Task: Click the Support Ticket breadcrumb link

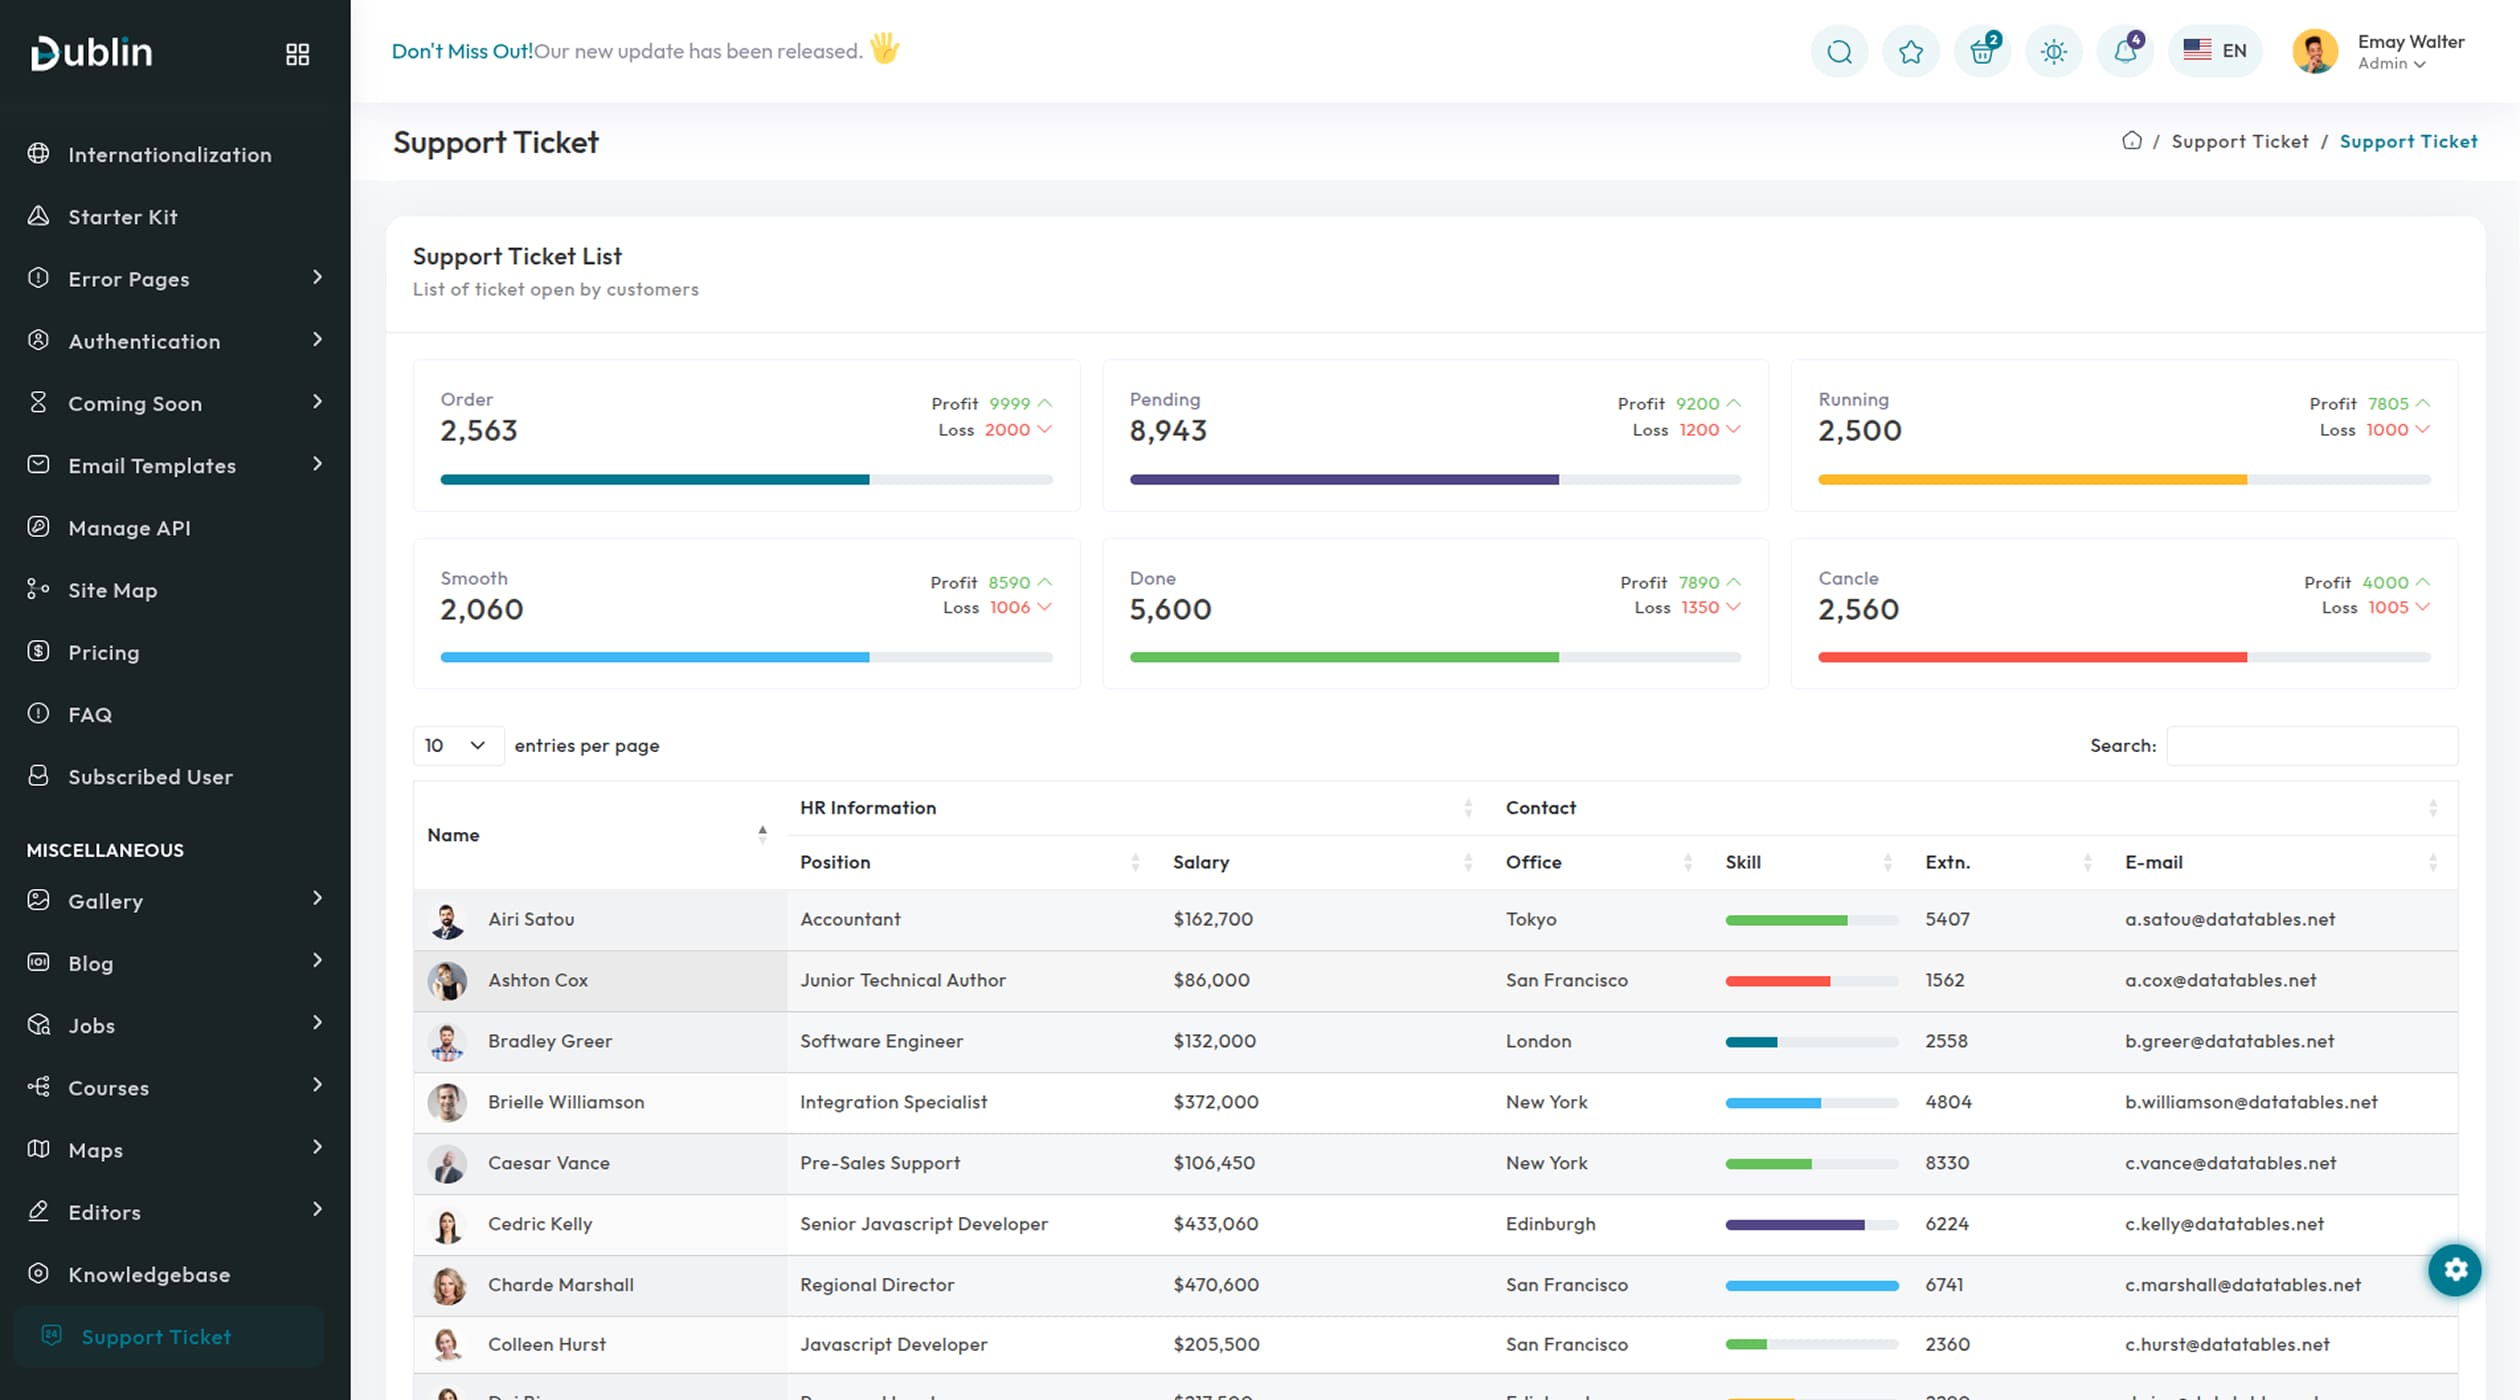Action: point(2239,142)
